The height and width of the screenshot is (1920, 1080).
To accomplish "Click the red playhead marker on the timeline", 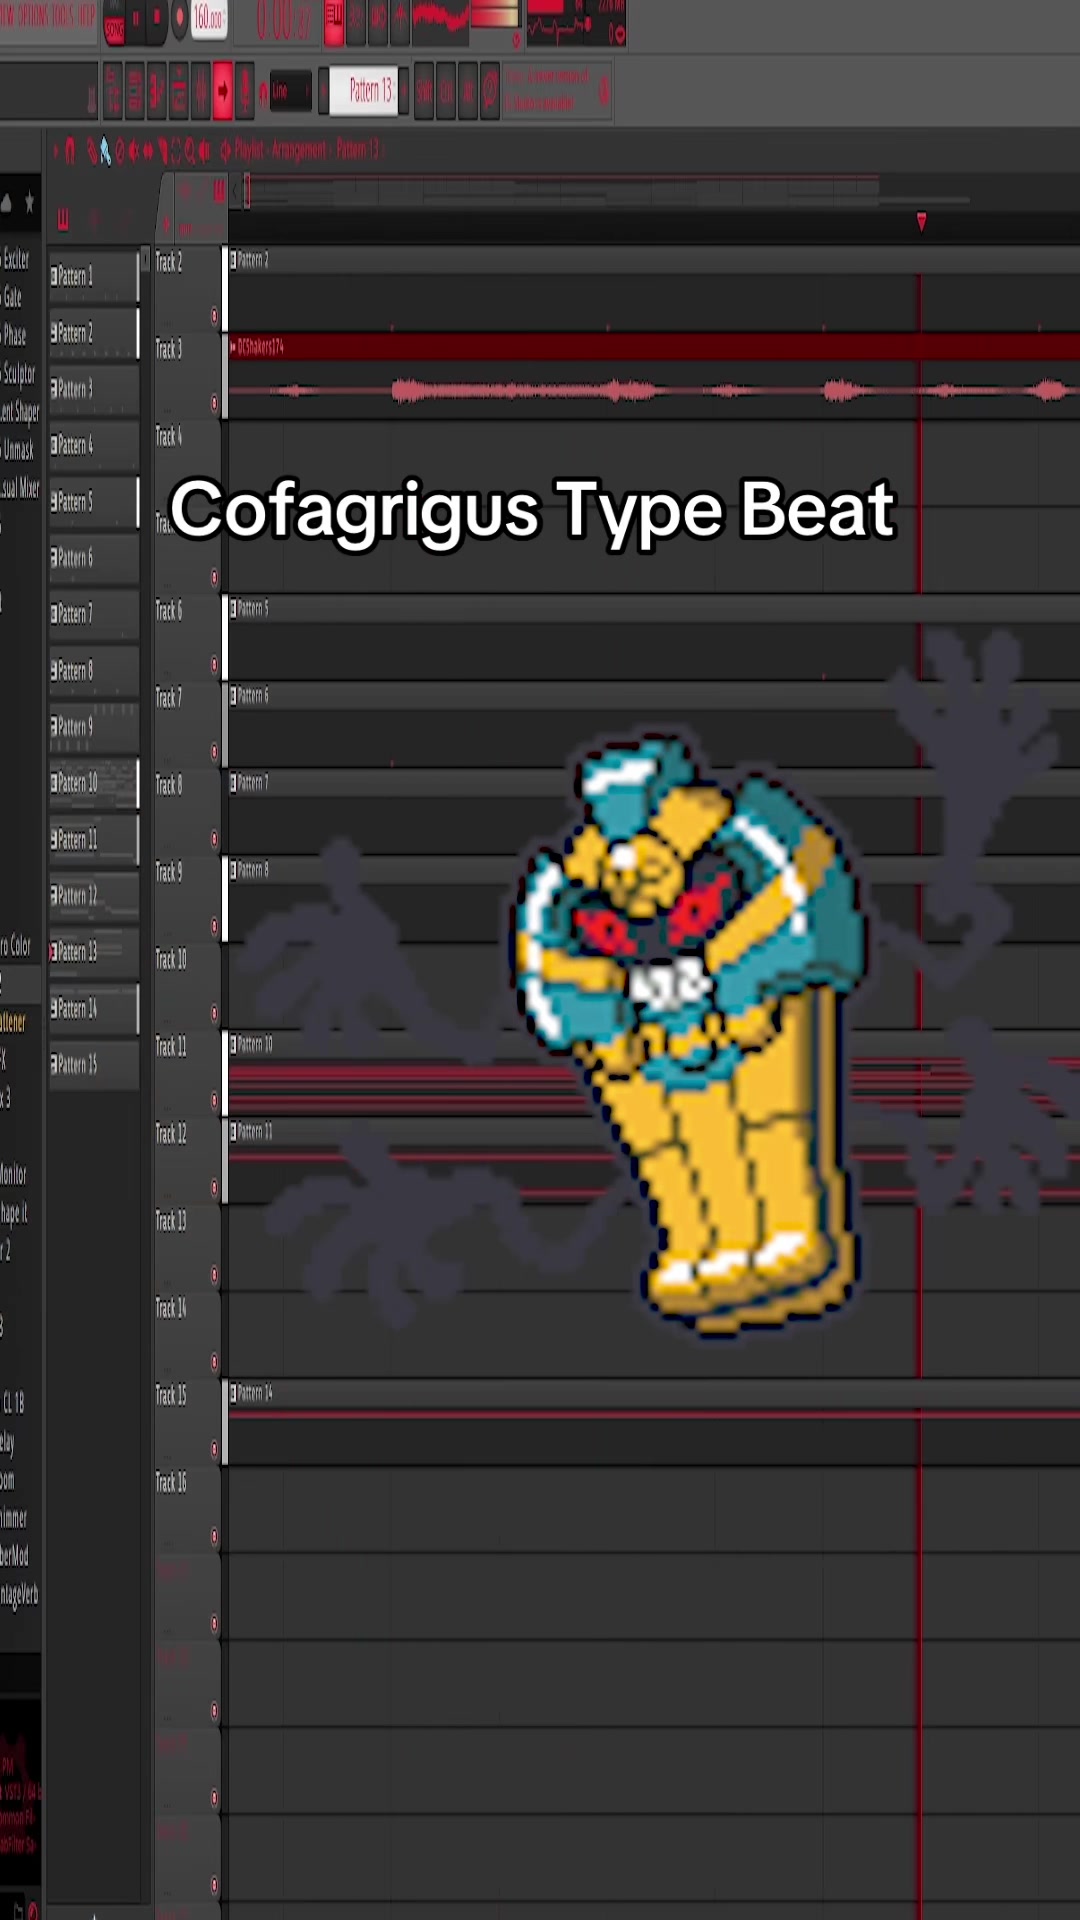I will (x=921, y=221).
